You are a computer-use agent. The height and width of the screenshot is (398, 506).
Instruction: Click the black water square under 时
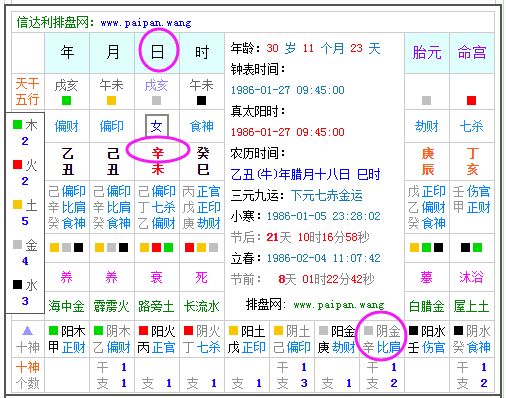click(201, 100)
